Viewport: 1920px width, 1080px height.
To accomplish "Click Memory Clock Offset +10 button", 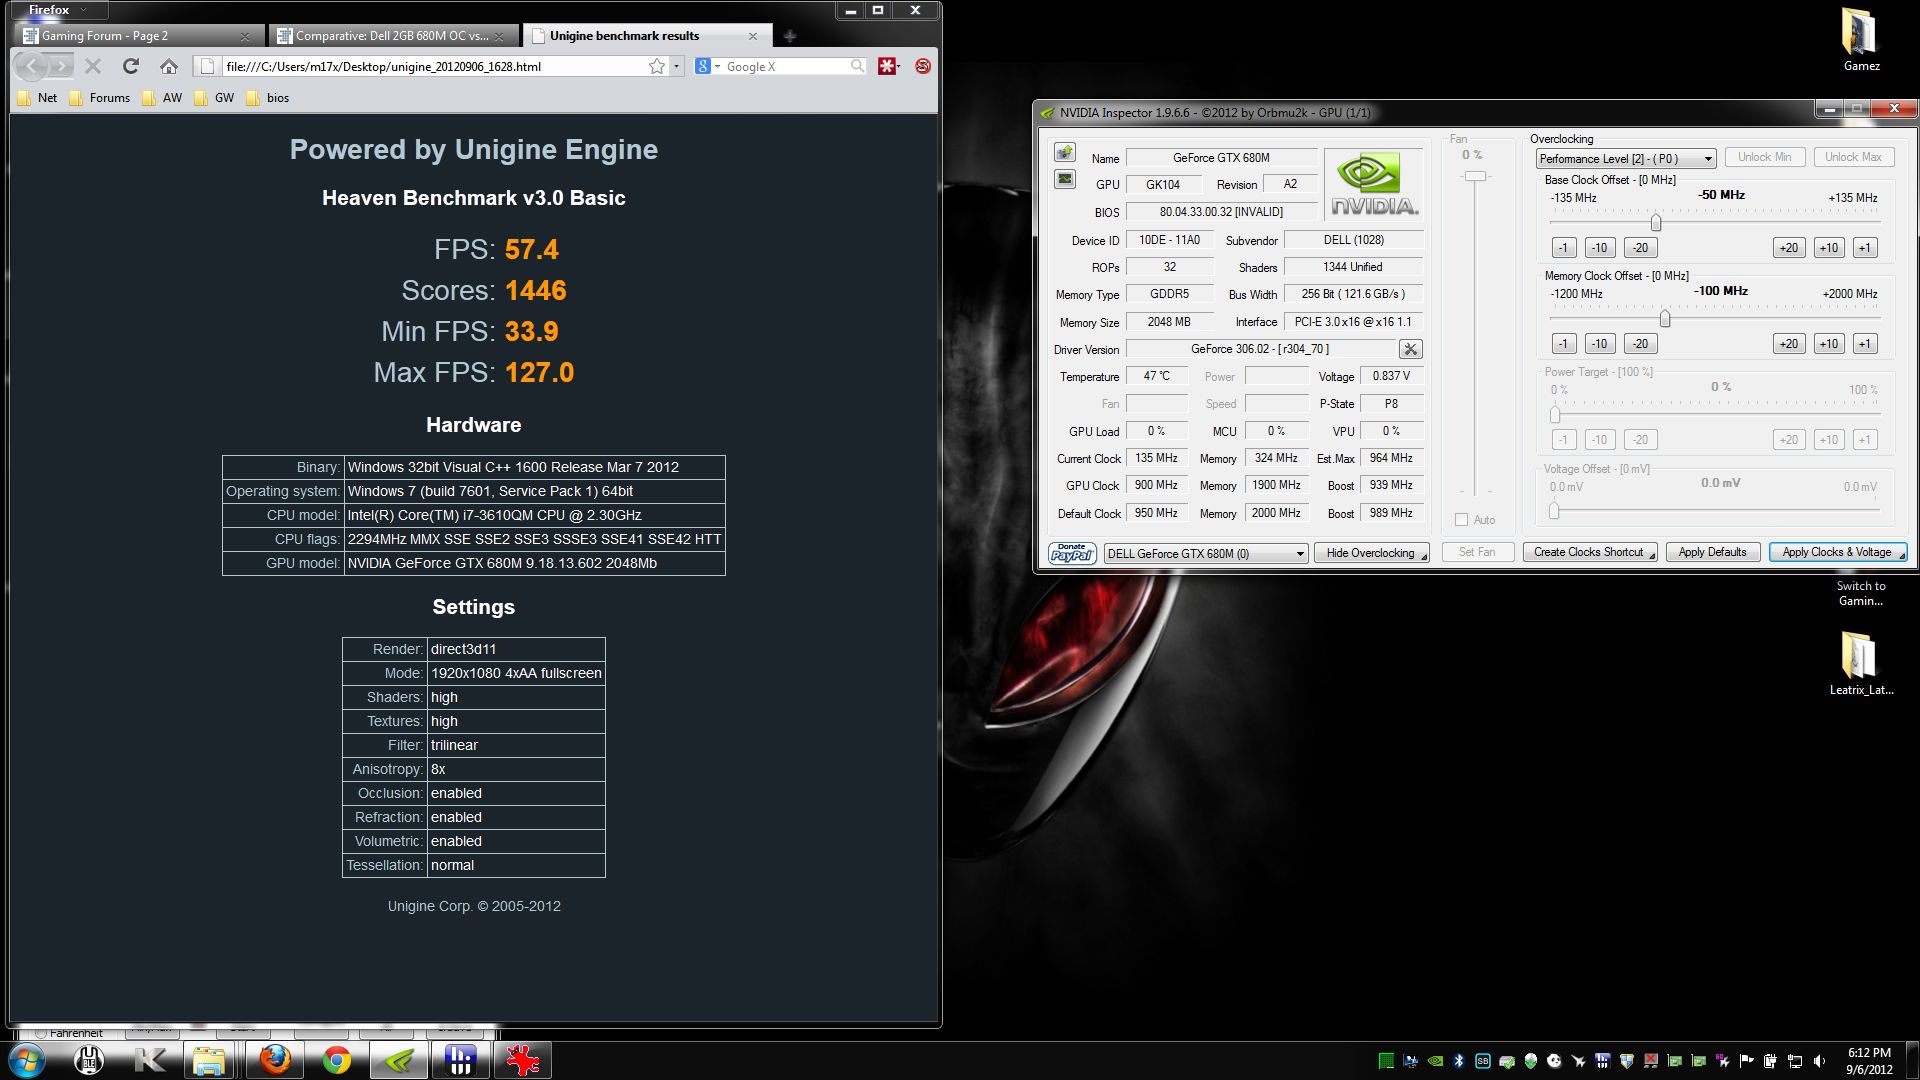I will [x=1828, y=344].
